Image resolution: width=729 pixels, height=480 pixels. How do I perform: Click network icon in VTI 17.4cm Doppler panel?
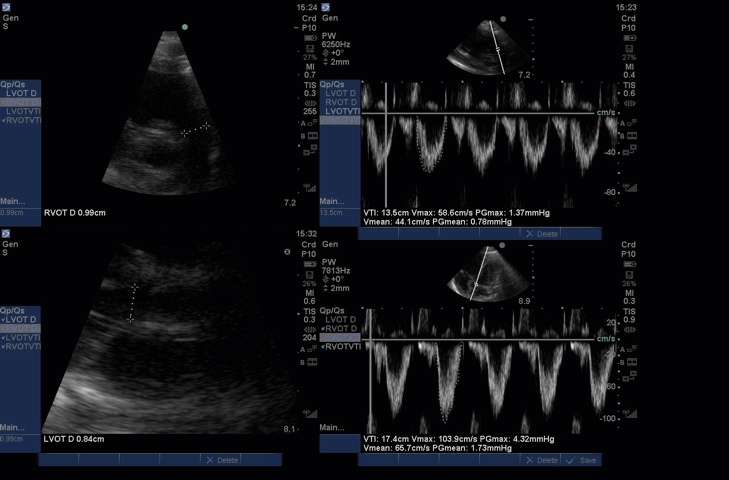632,375
